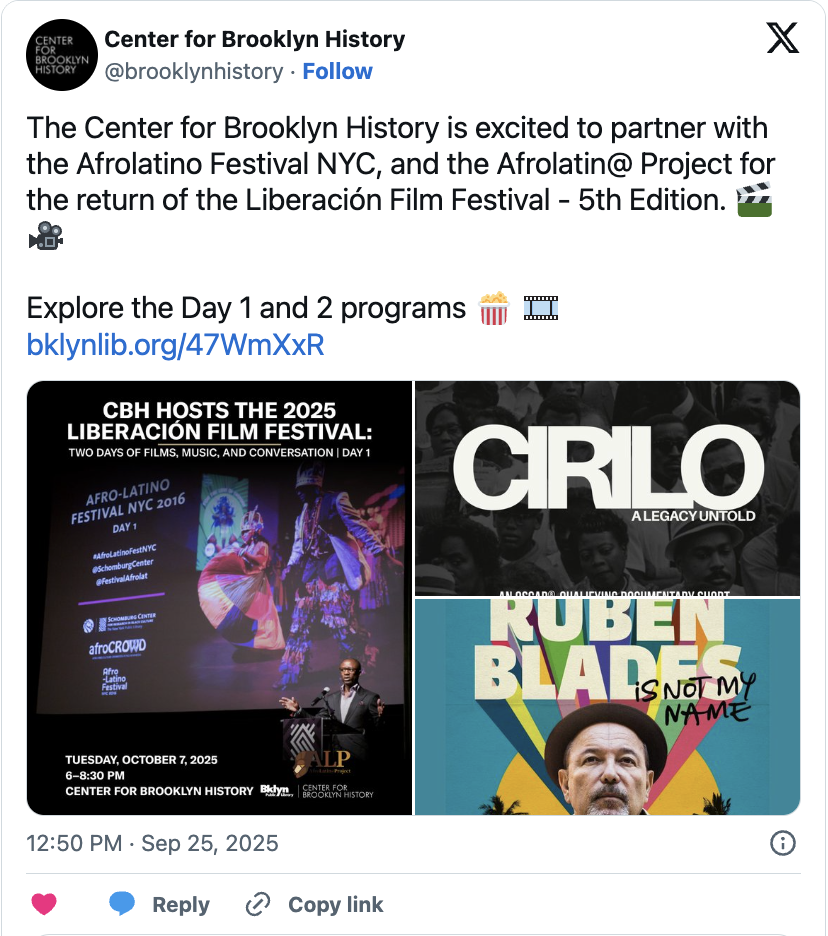Viewport: 828px width, 936px height.
Task: Click the Reply text label
Action: click(181, 905)
